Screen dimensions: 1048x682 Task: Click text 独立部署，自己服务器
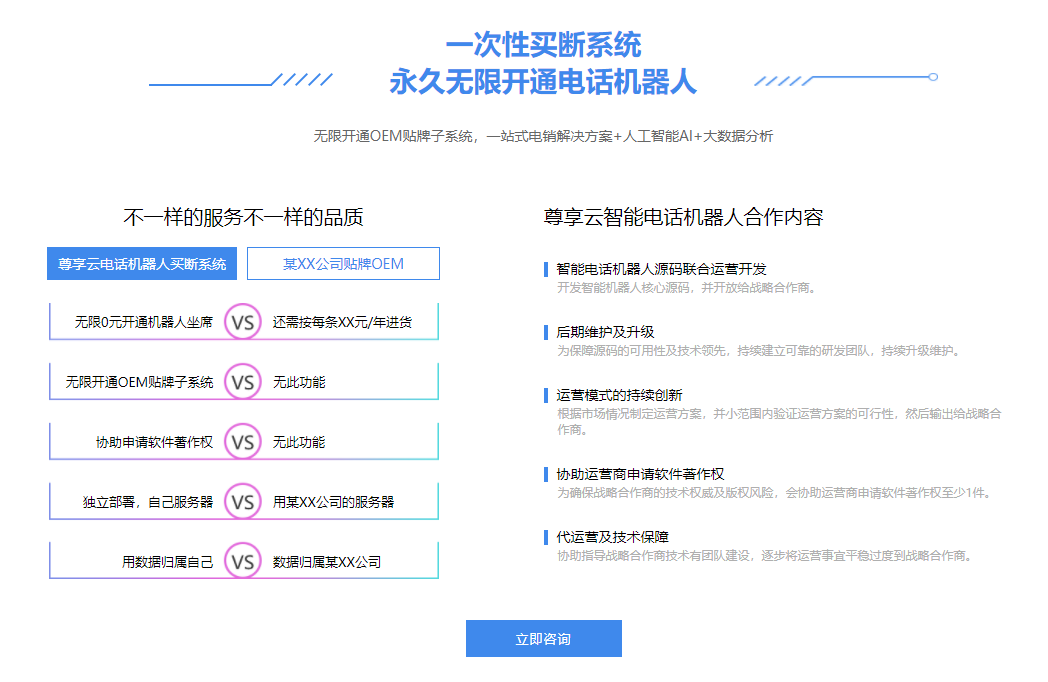click(148, 501)
